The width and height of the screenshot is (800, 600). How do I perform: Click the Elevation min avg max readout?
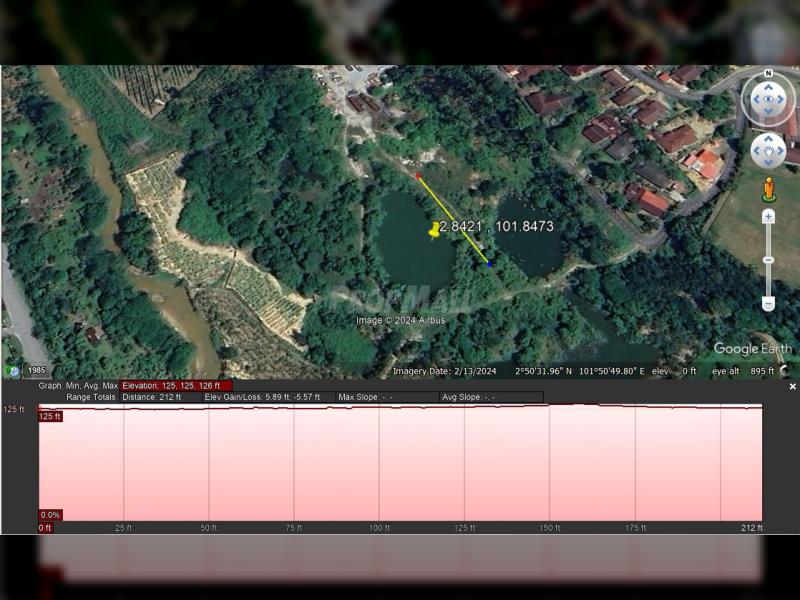(176, 385)
